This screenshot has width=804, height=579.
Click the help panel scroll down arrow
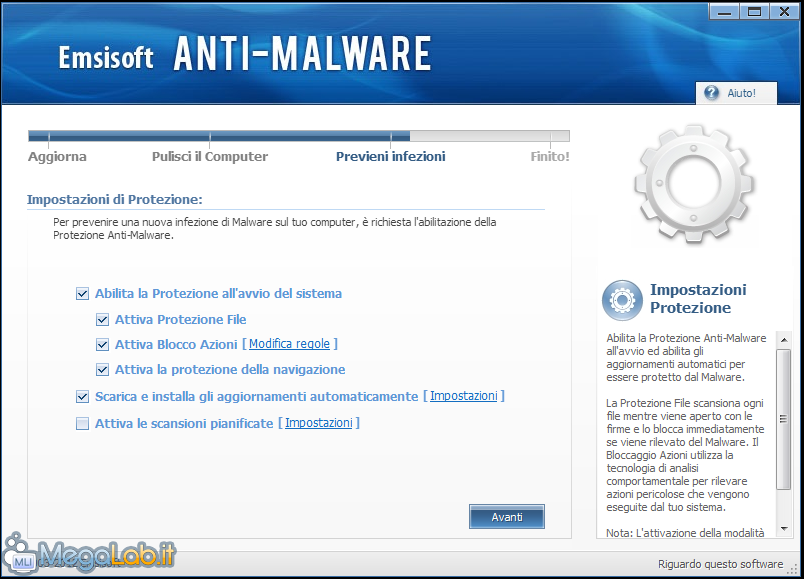click(783, 529)
